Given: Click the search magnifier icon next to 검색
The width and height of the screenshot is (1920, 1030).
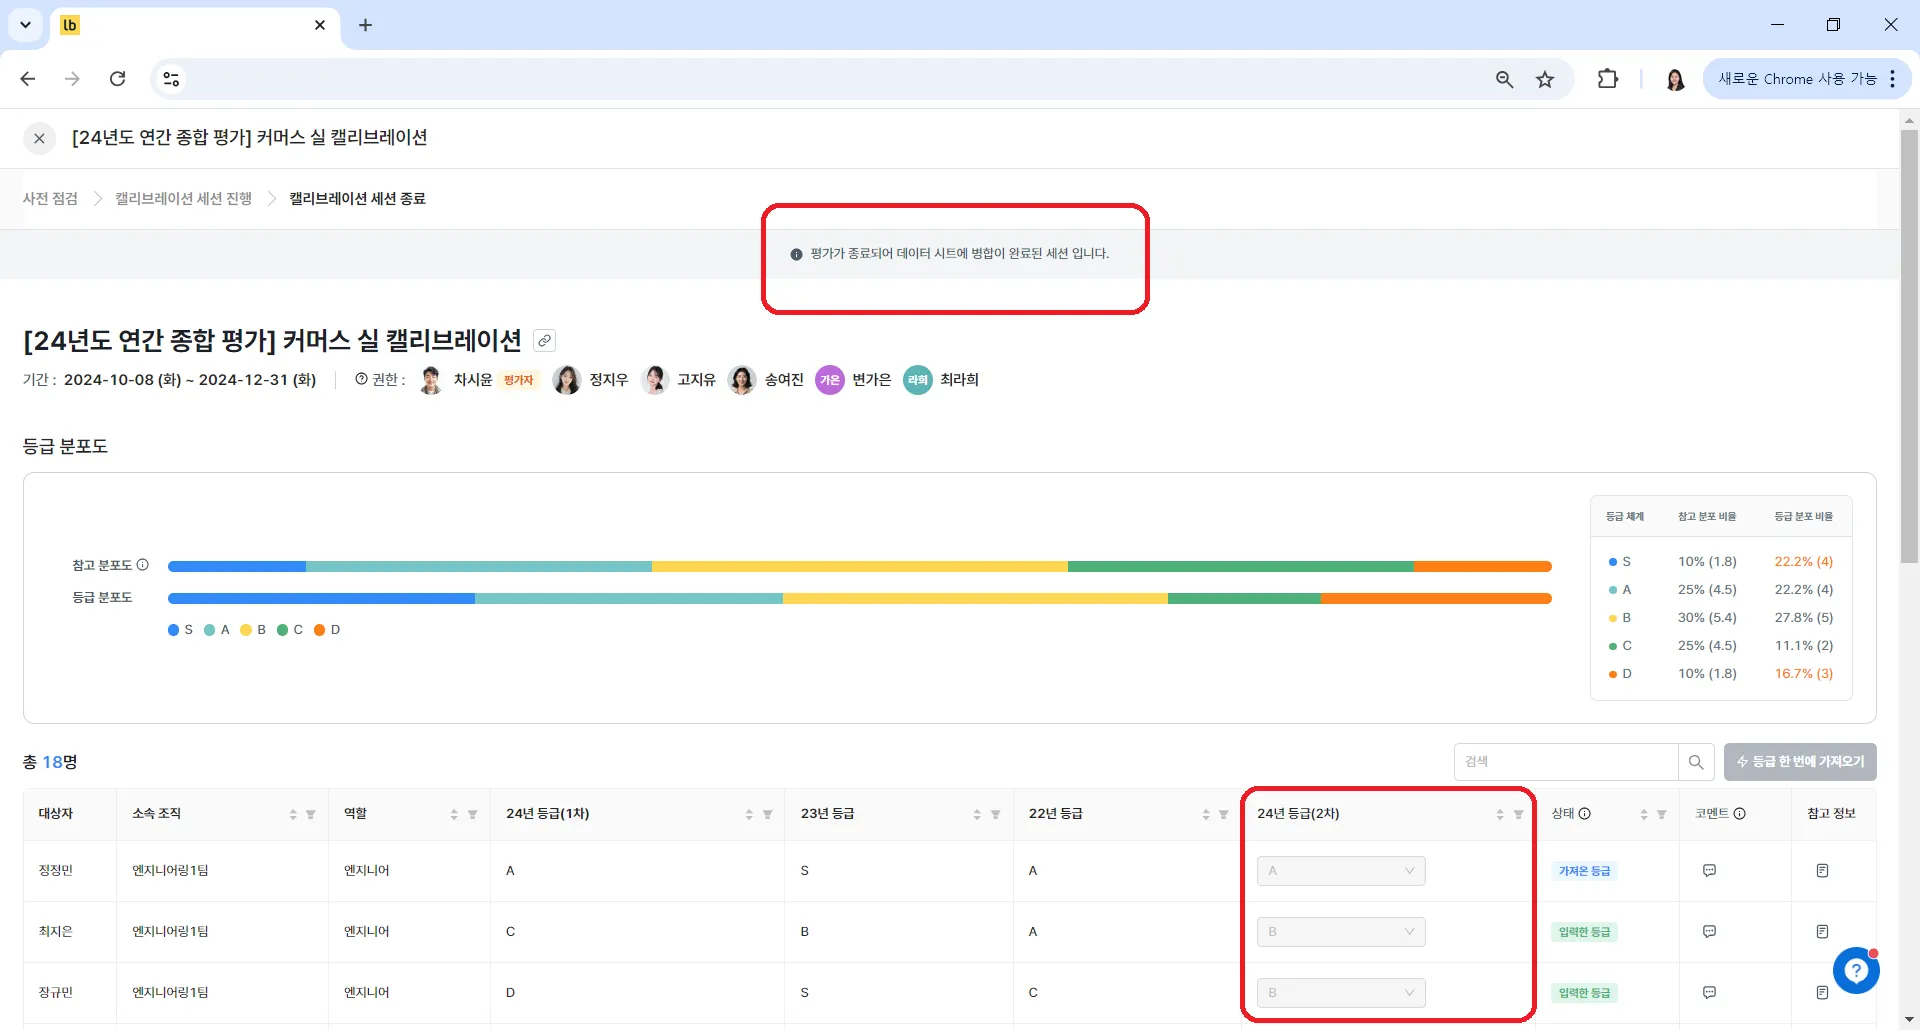Looking at the screenshot, I should coord(1696,762).
